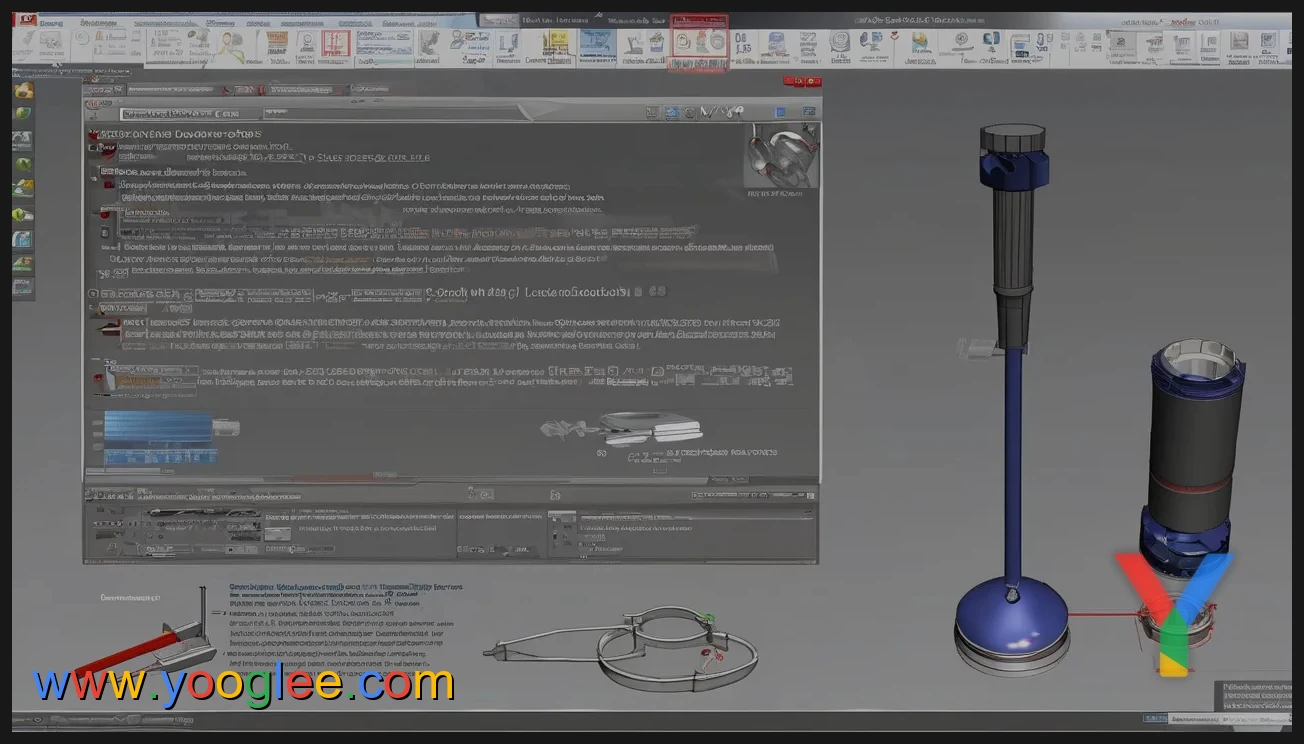The image size is (1304, 744).
Task: Select the bottom teal icon in the left sidebar
Action: (x=22, y=286)
